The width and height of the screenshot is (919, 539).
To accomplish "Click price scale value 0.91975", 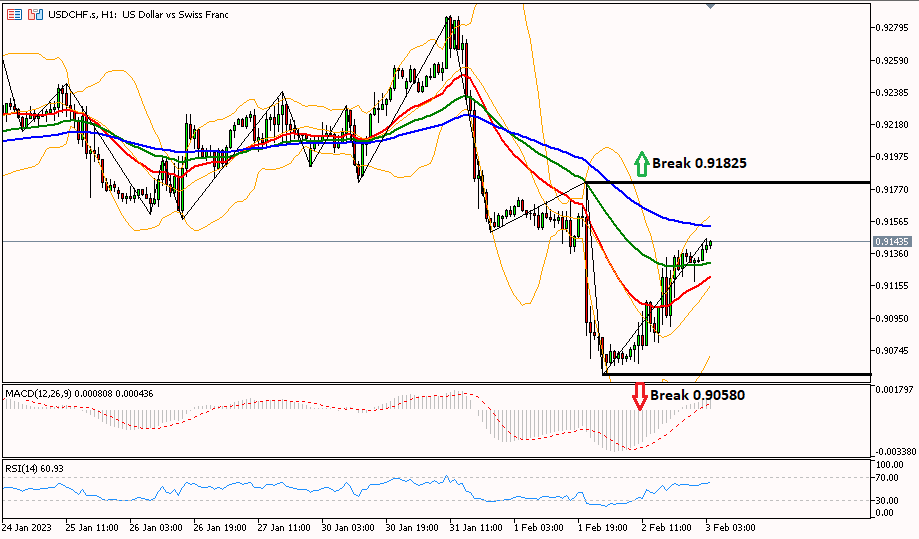I will click(892, 157).
